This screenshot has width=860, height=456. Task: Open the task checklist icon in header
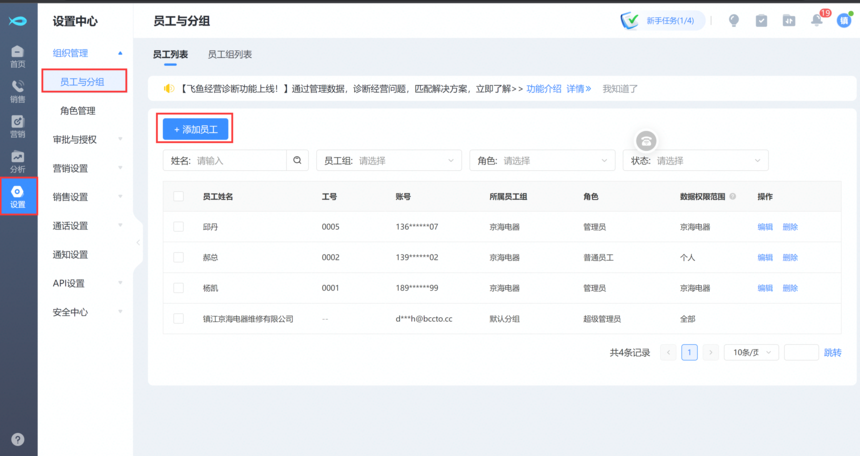(761, 21)
